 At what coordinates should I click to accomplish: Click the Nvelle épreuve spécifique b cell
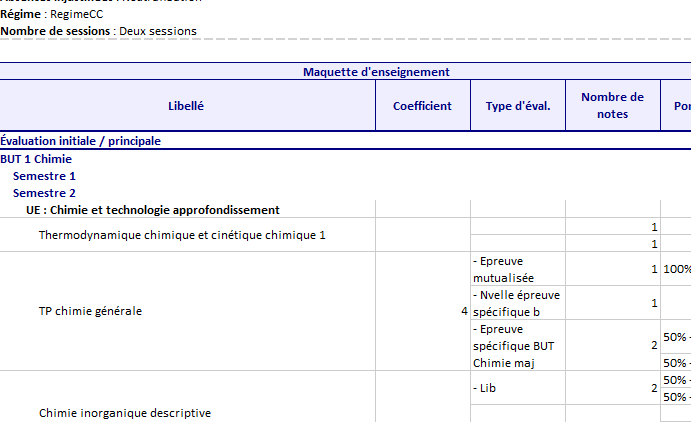pos(517,303)
